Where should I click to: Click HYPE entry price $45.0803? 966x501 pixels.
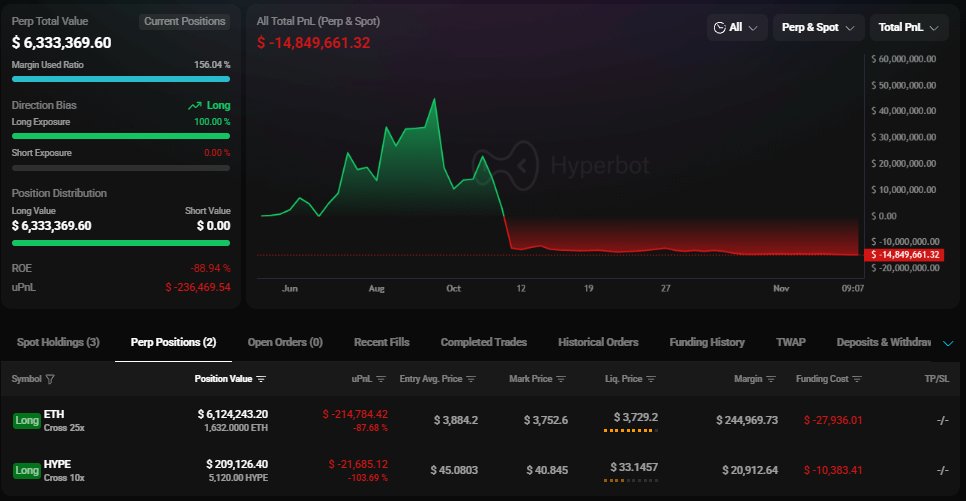tap(454, 470)
